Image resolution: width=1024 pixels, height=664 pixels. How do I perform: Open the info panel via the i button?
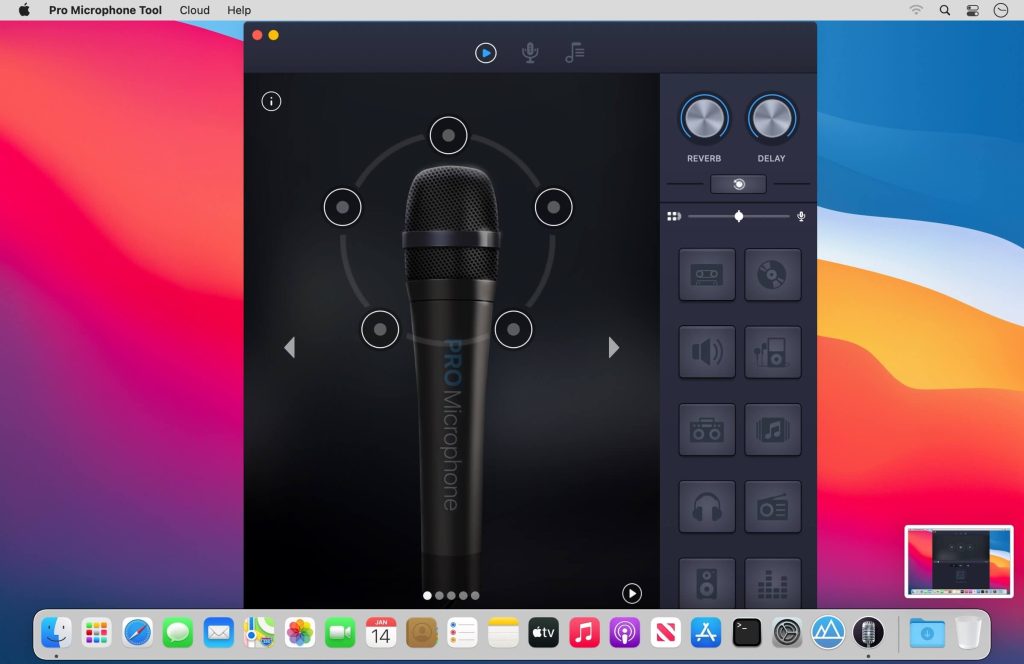click(x=270, y=101)
